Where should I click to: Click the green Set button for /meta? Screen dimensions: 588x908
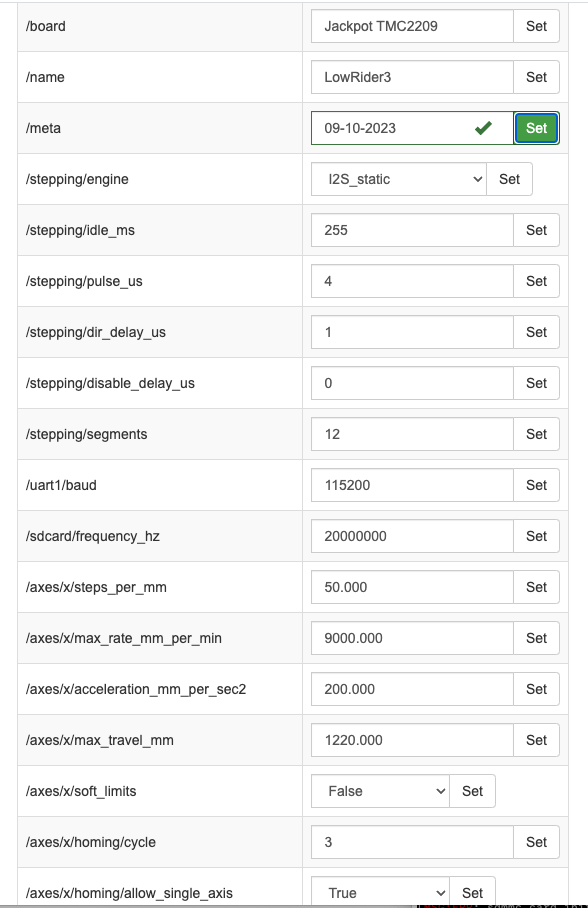click(x=536, y=128)
